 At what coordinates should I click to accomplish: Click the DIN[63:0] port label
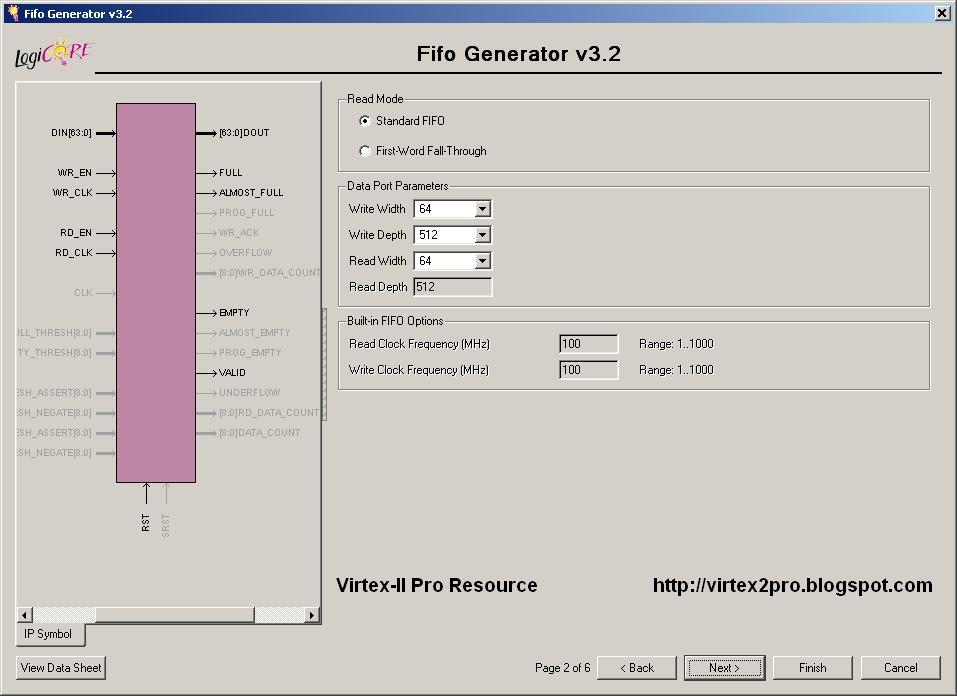[71, 132]
